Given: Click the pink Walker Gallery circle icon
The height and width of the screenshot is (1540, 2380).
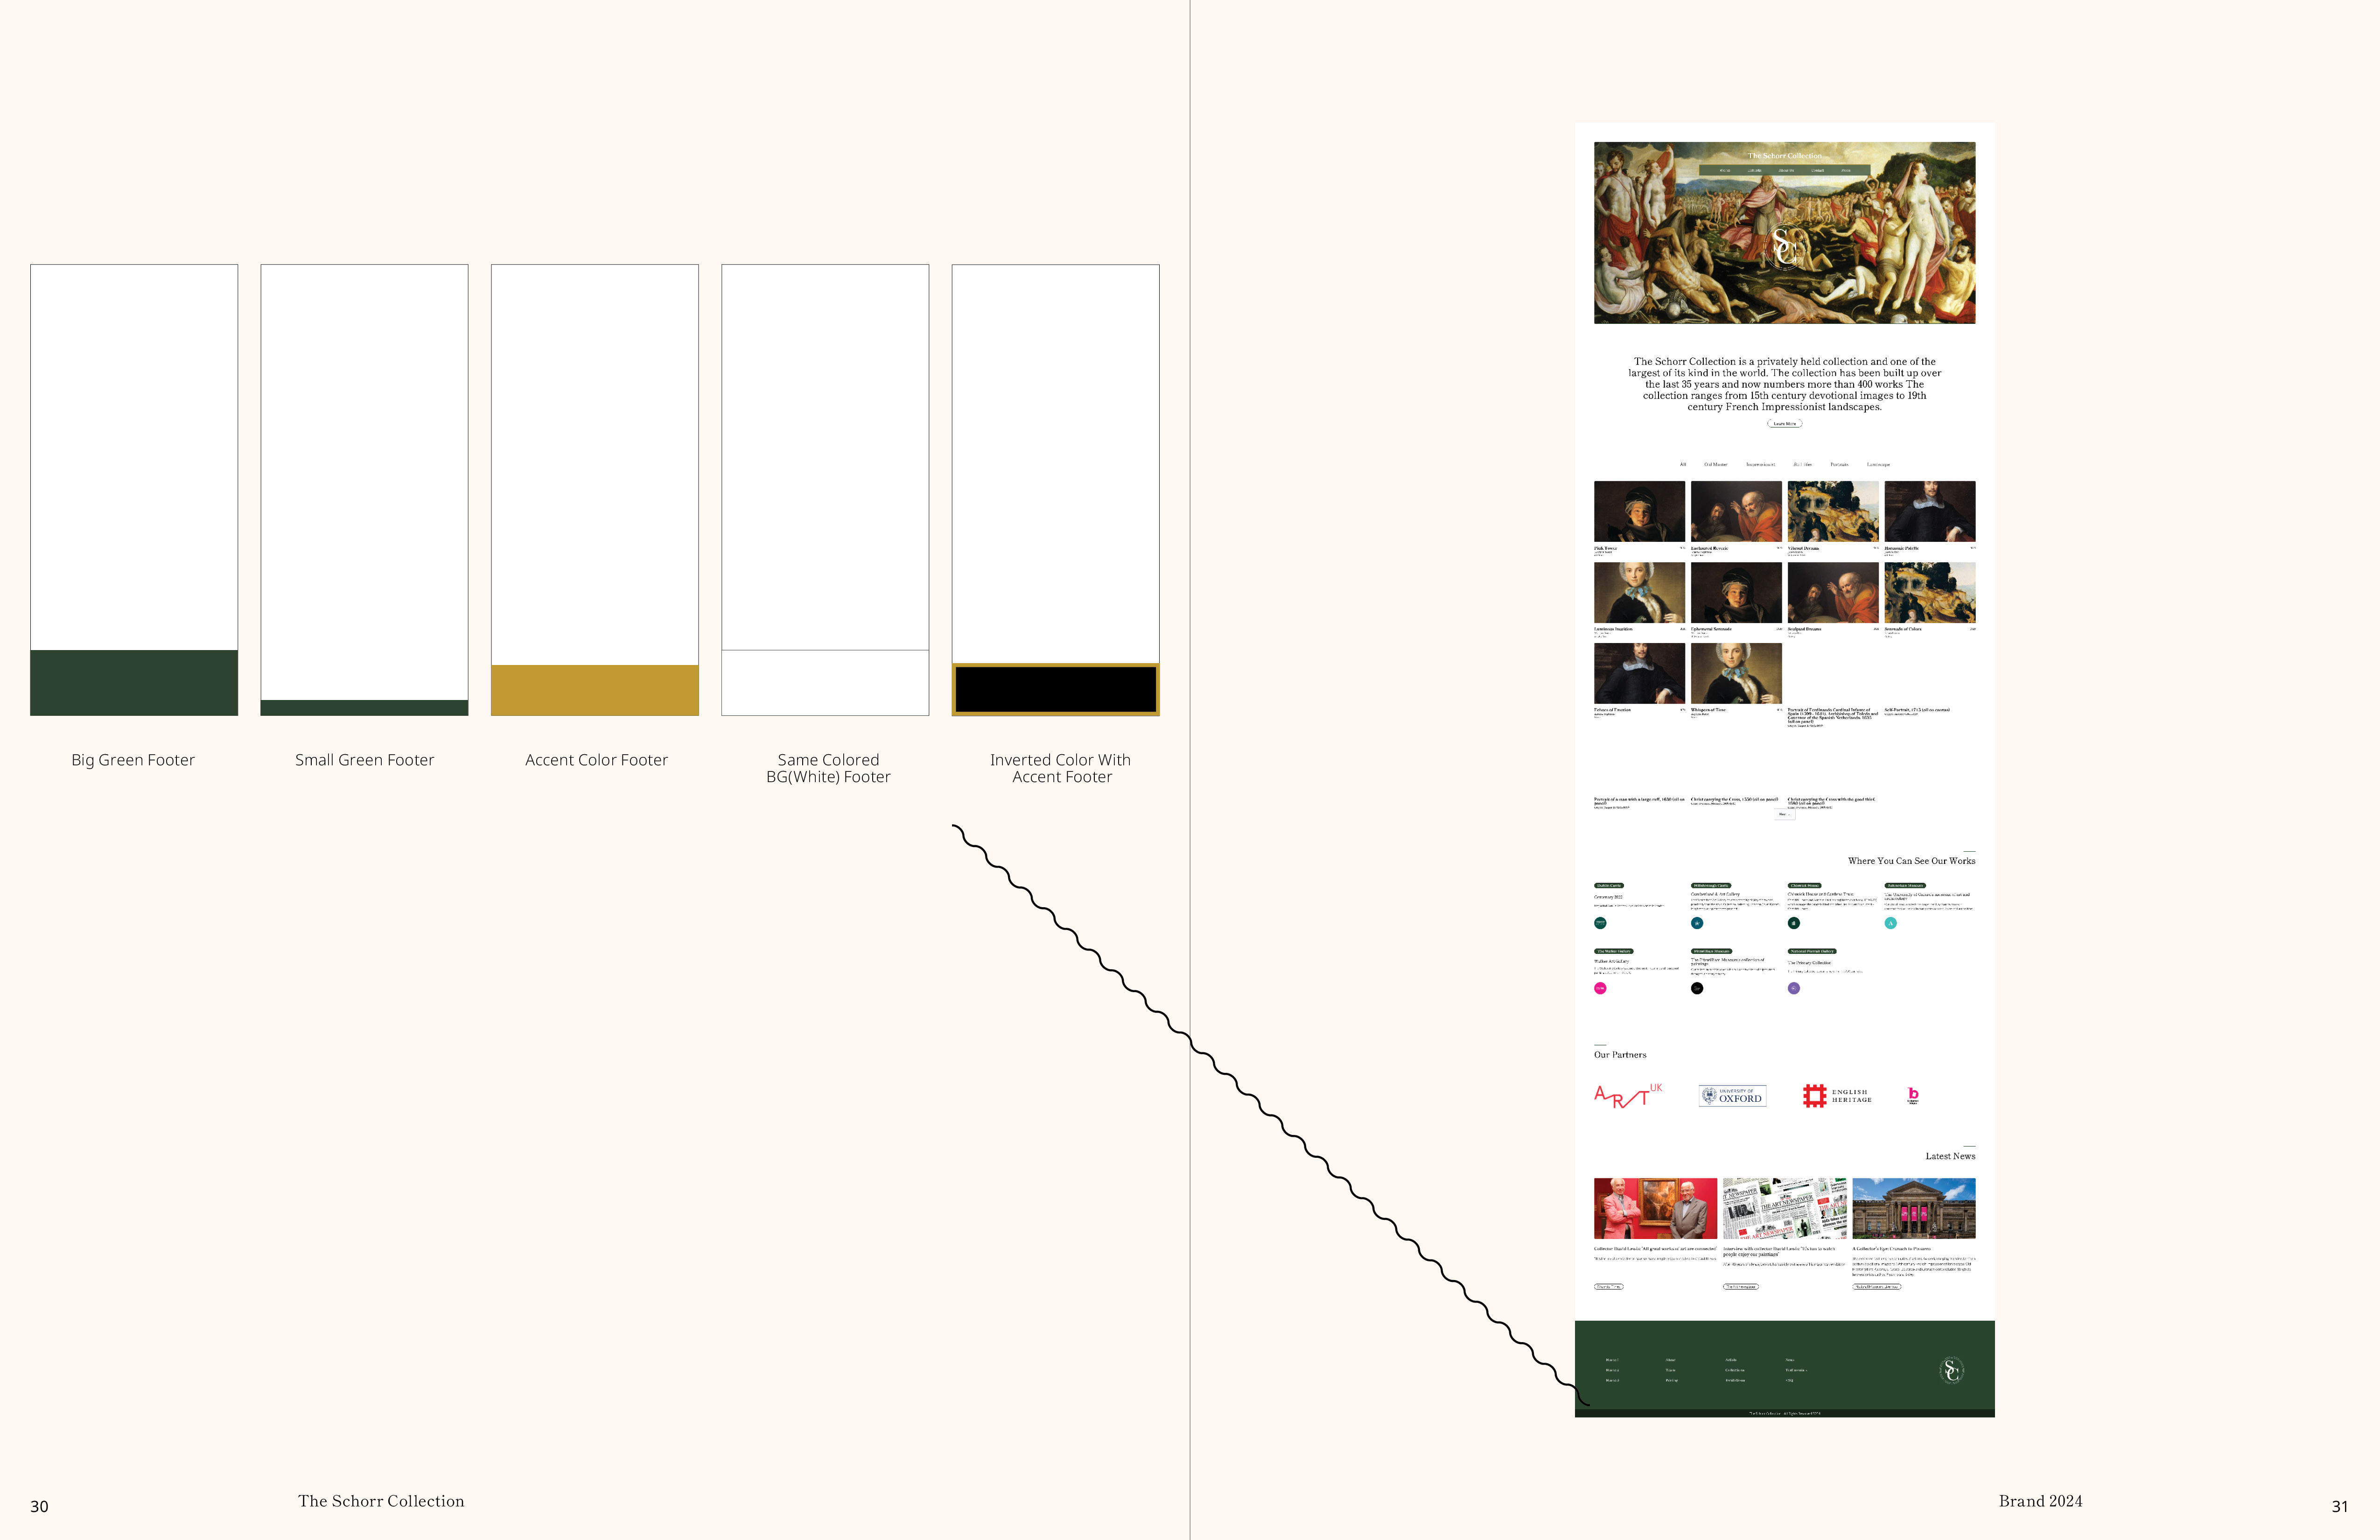Looking at the screenshot, I should tap(1600, 988).
